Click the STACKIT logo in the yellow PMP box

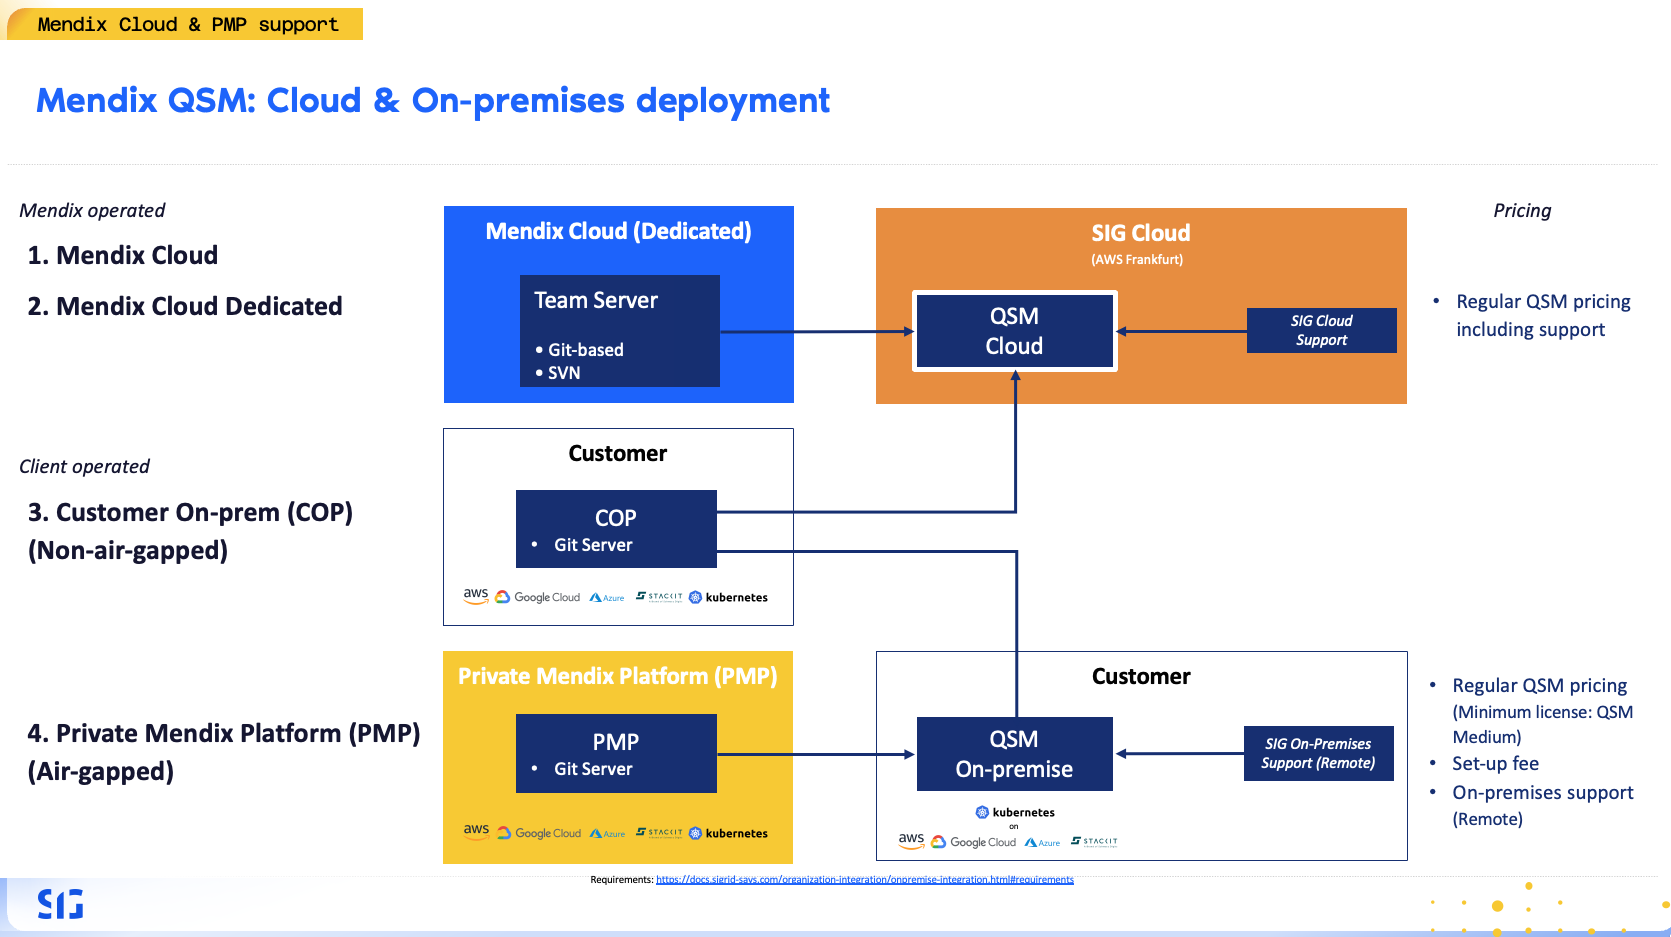(x=659, y=832)
